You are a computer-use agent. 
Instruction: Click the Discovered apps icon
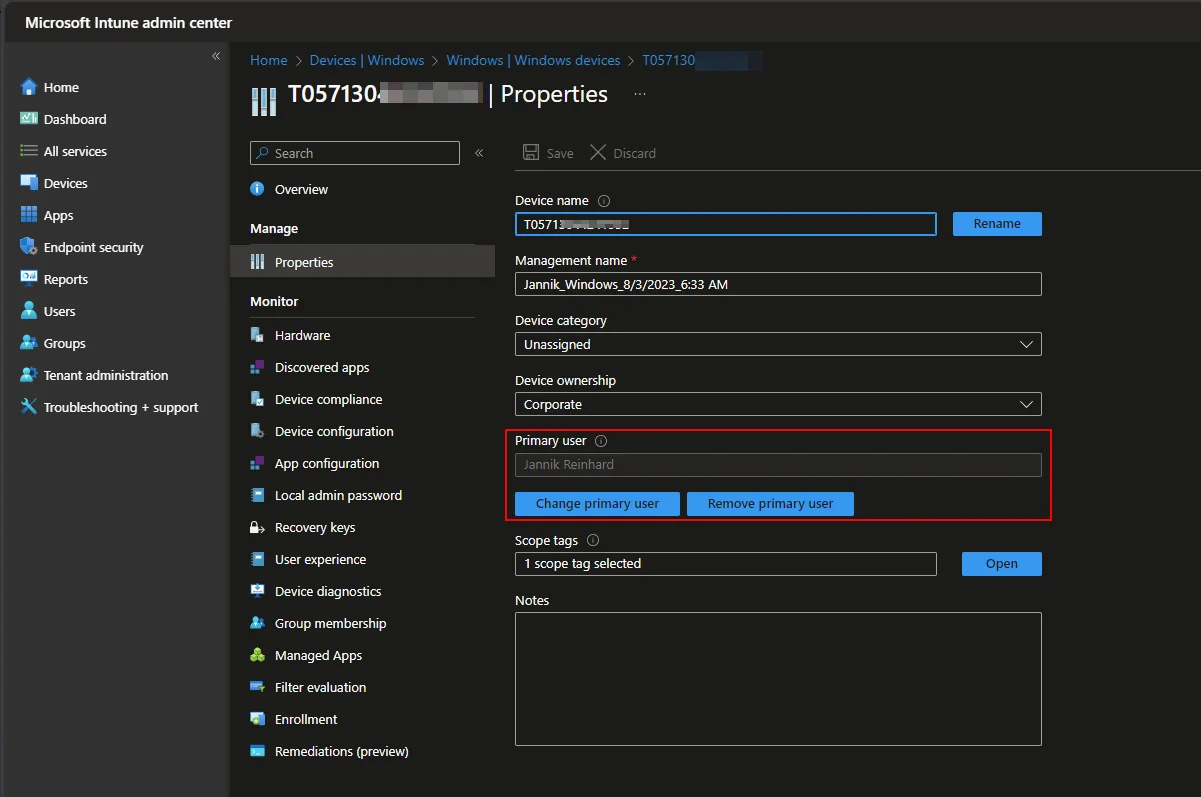click(x=257, y=367)
